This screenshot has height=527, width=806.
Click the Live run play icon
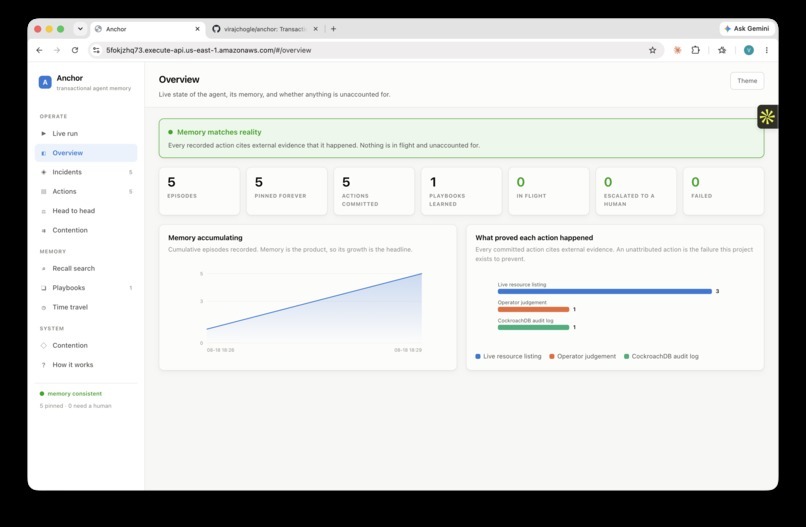pos(43,133)
